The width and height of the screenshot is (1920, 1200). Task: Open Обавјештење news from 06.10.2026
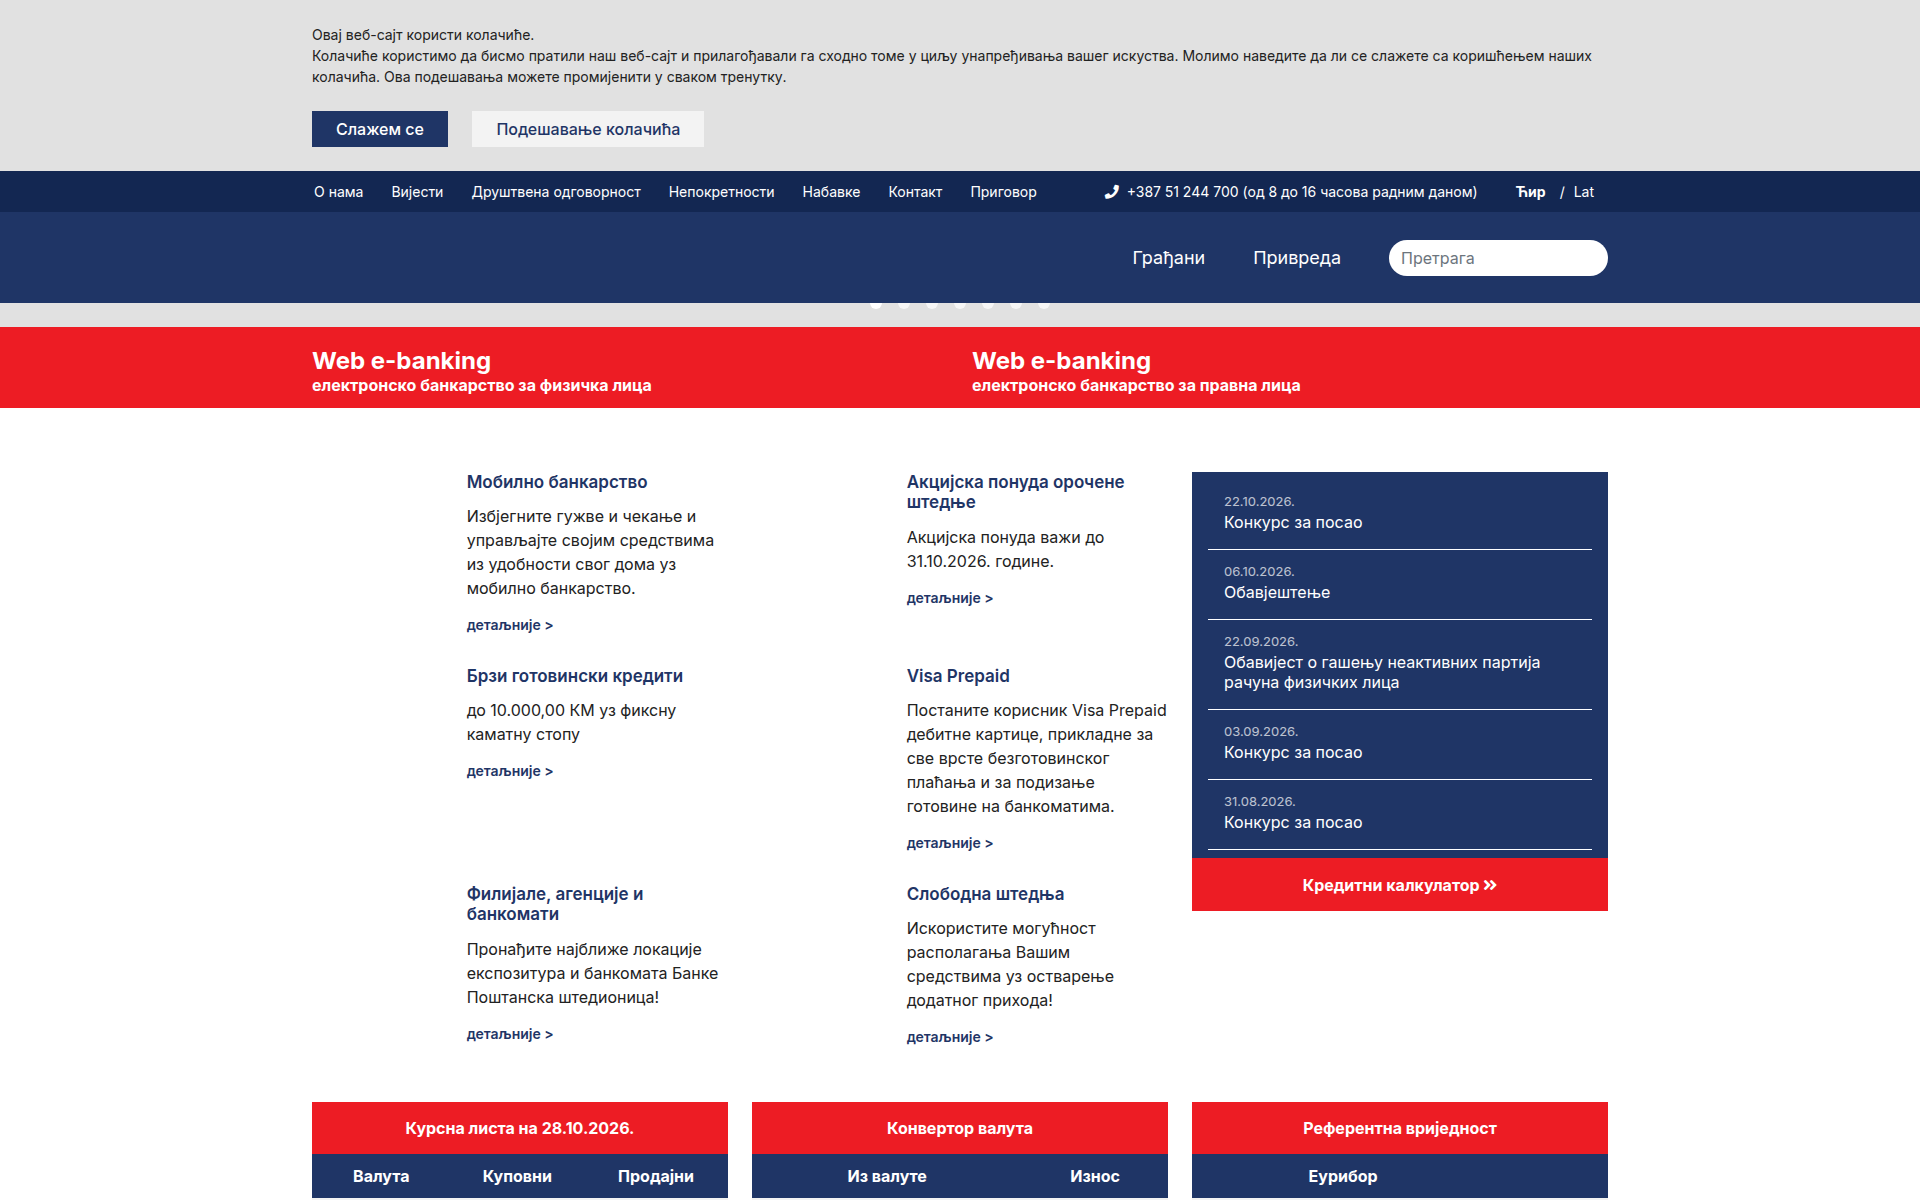click(1277, 593)
